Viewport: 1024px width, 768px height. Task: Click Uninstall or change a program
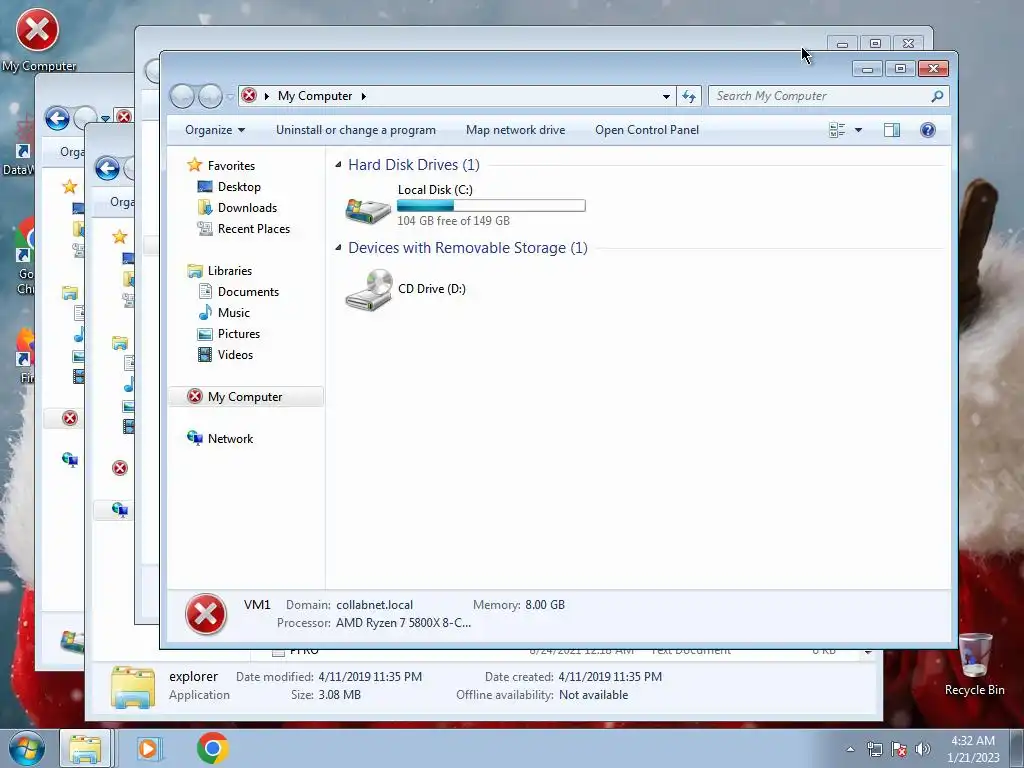click(x=355, y=130)
